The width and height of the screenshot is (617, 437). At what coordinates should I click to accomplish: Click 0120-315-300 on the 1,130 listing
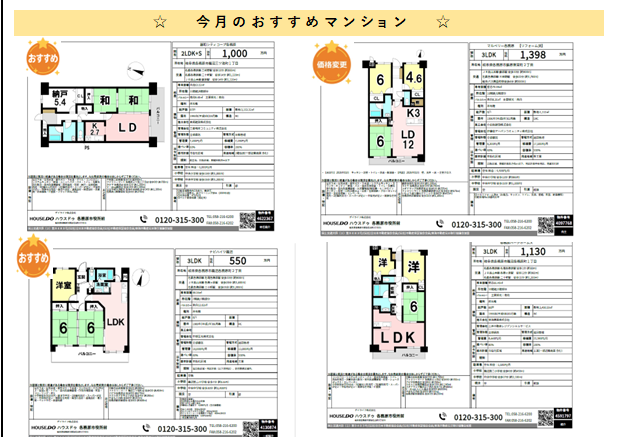[478, 417]
